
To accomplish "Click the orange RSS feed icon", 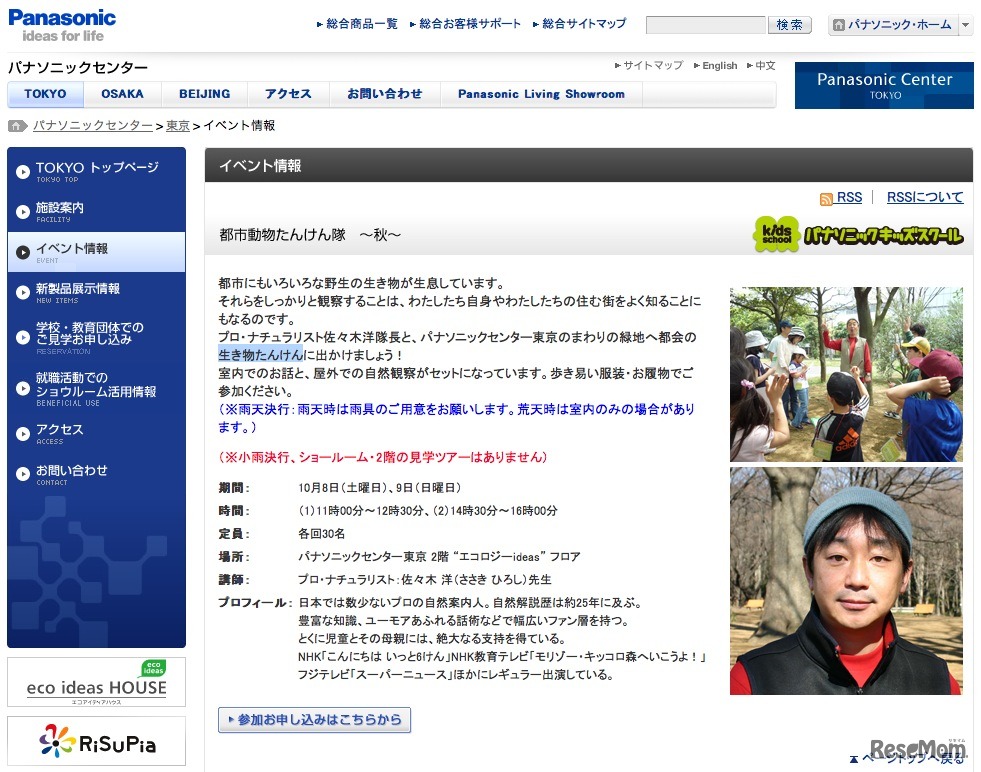I will tap(826, 199).
